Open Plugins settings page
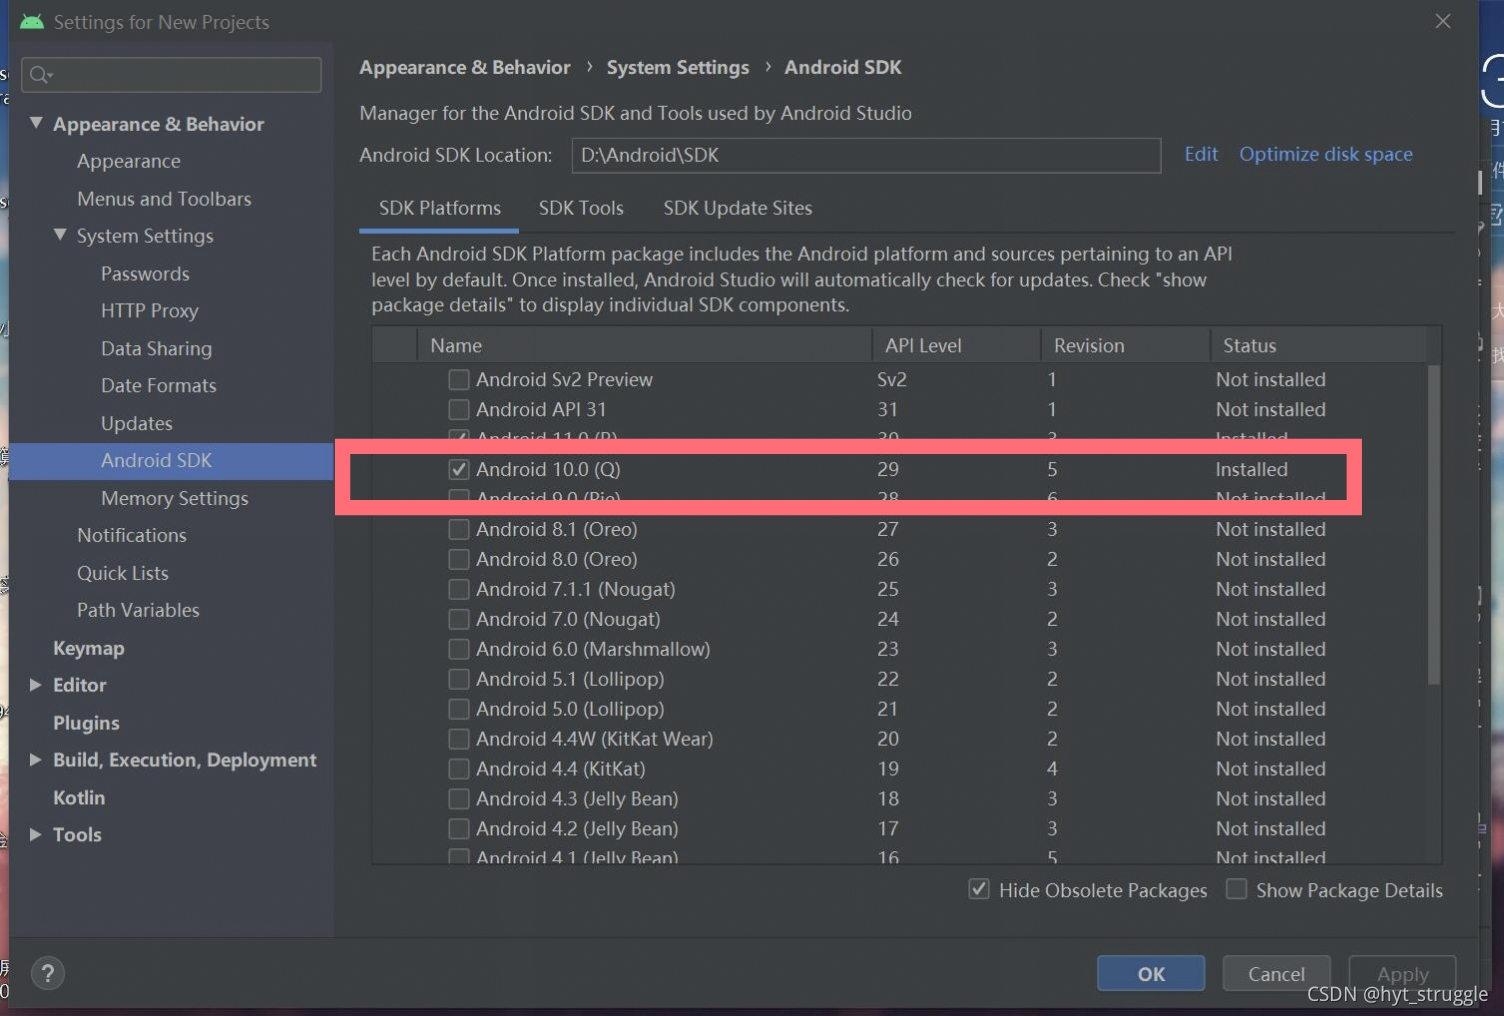 86,722
